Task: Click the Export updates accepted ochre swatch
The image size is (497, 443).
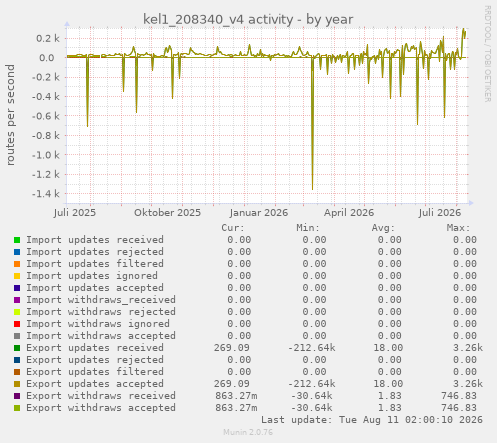Action: 17,384
